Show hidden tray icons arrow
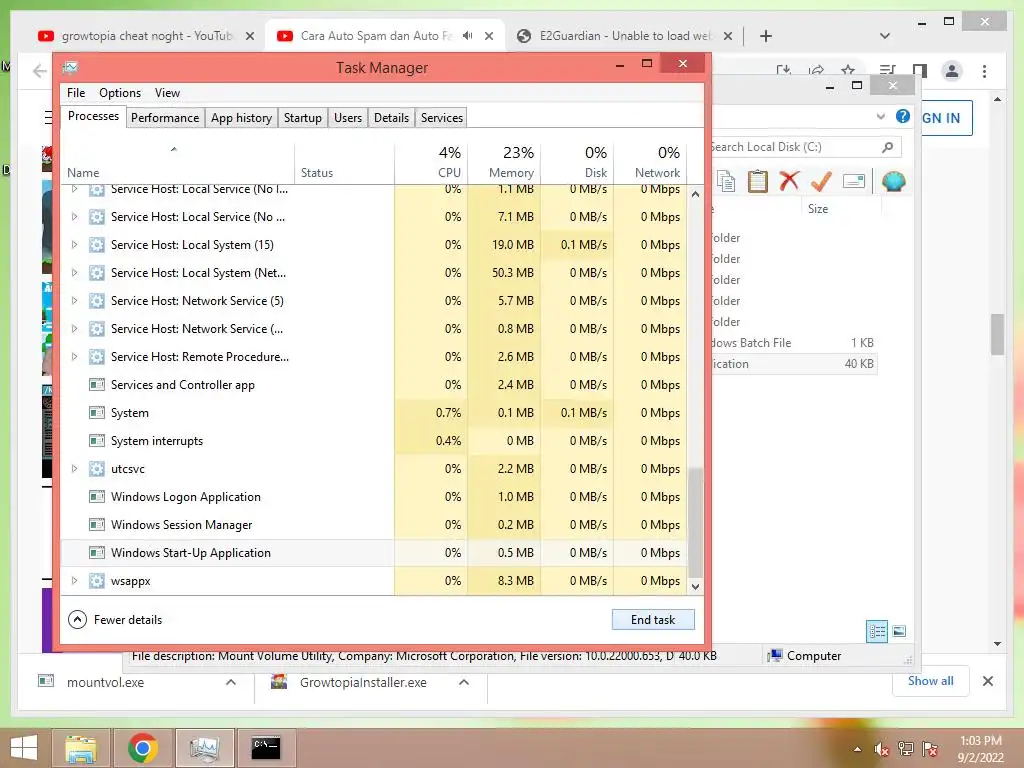 click(857, 749)
